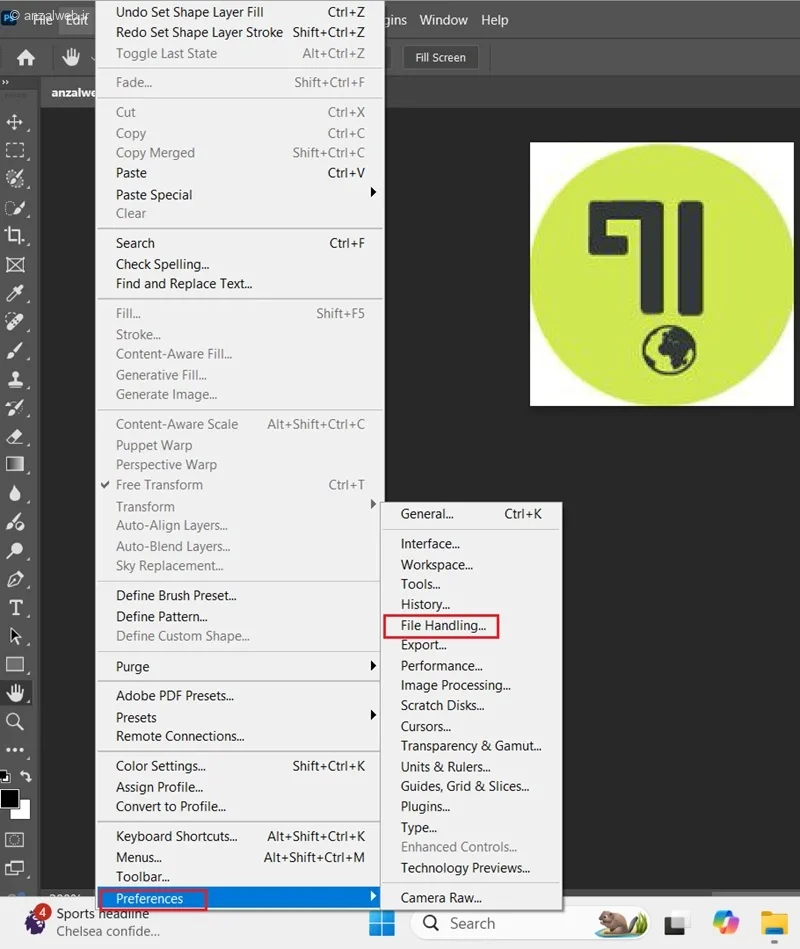Screen dimensions: 800x949
Task: Select the Rectangle shape tool
Action: pyautogui.click(x=15, y=665)
